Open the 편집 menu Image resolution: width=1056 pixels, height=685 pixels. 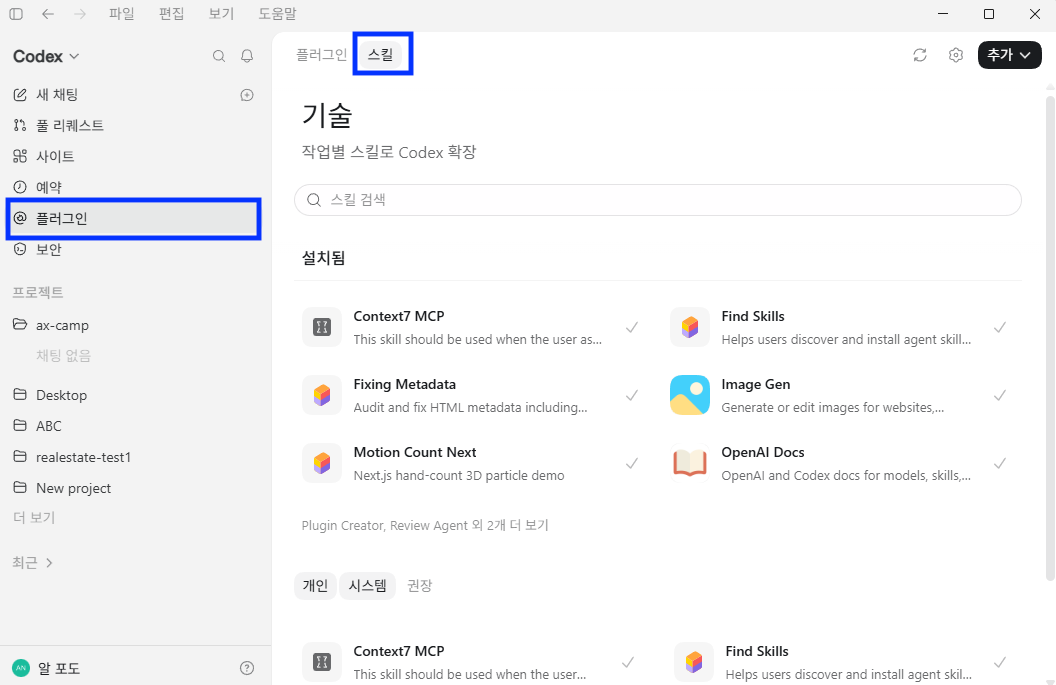pyautogui.click(x=172, y=14)
